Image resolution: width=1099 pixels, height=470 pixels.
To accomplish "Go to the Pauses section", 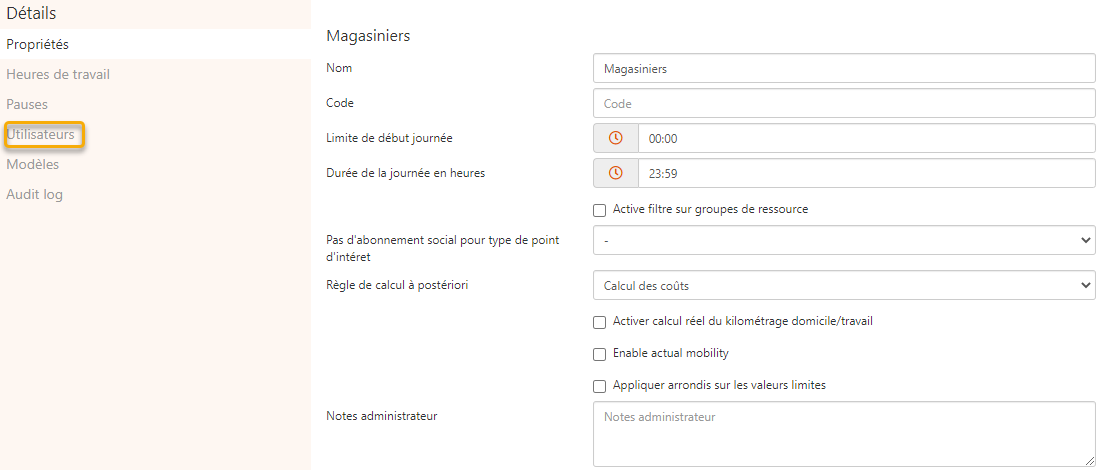I will point(27,104).
